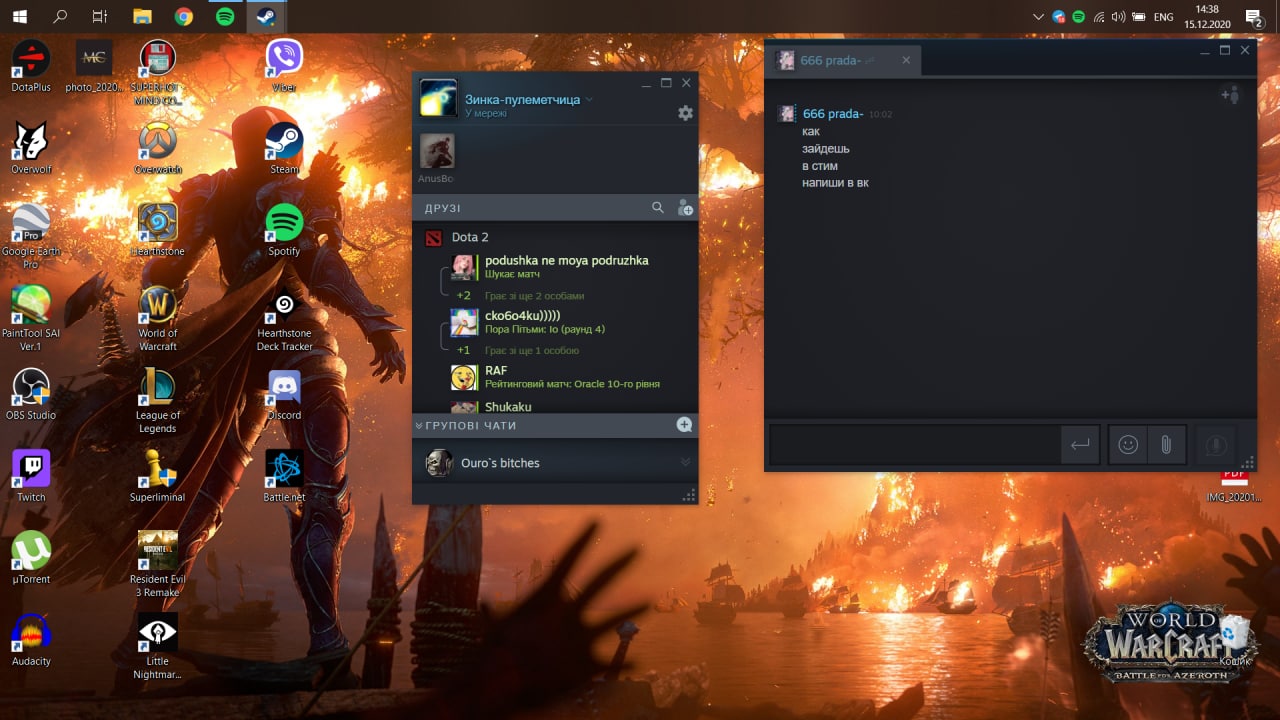Open the Hearthstone Deck Tracker icon
The image size is (1280, 720).
284,319
